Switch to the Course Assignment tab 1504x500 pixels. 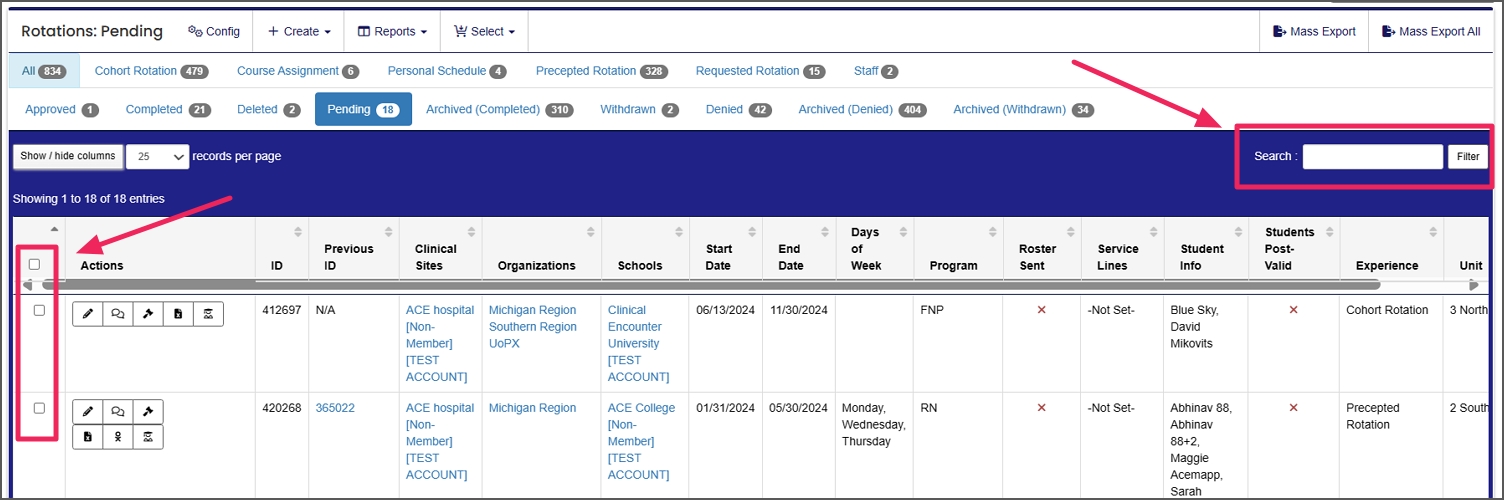(298, 71)
